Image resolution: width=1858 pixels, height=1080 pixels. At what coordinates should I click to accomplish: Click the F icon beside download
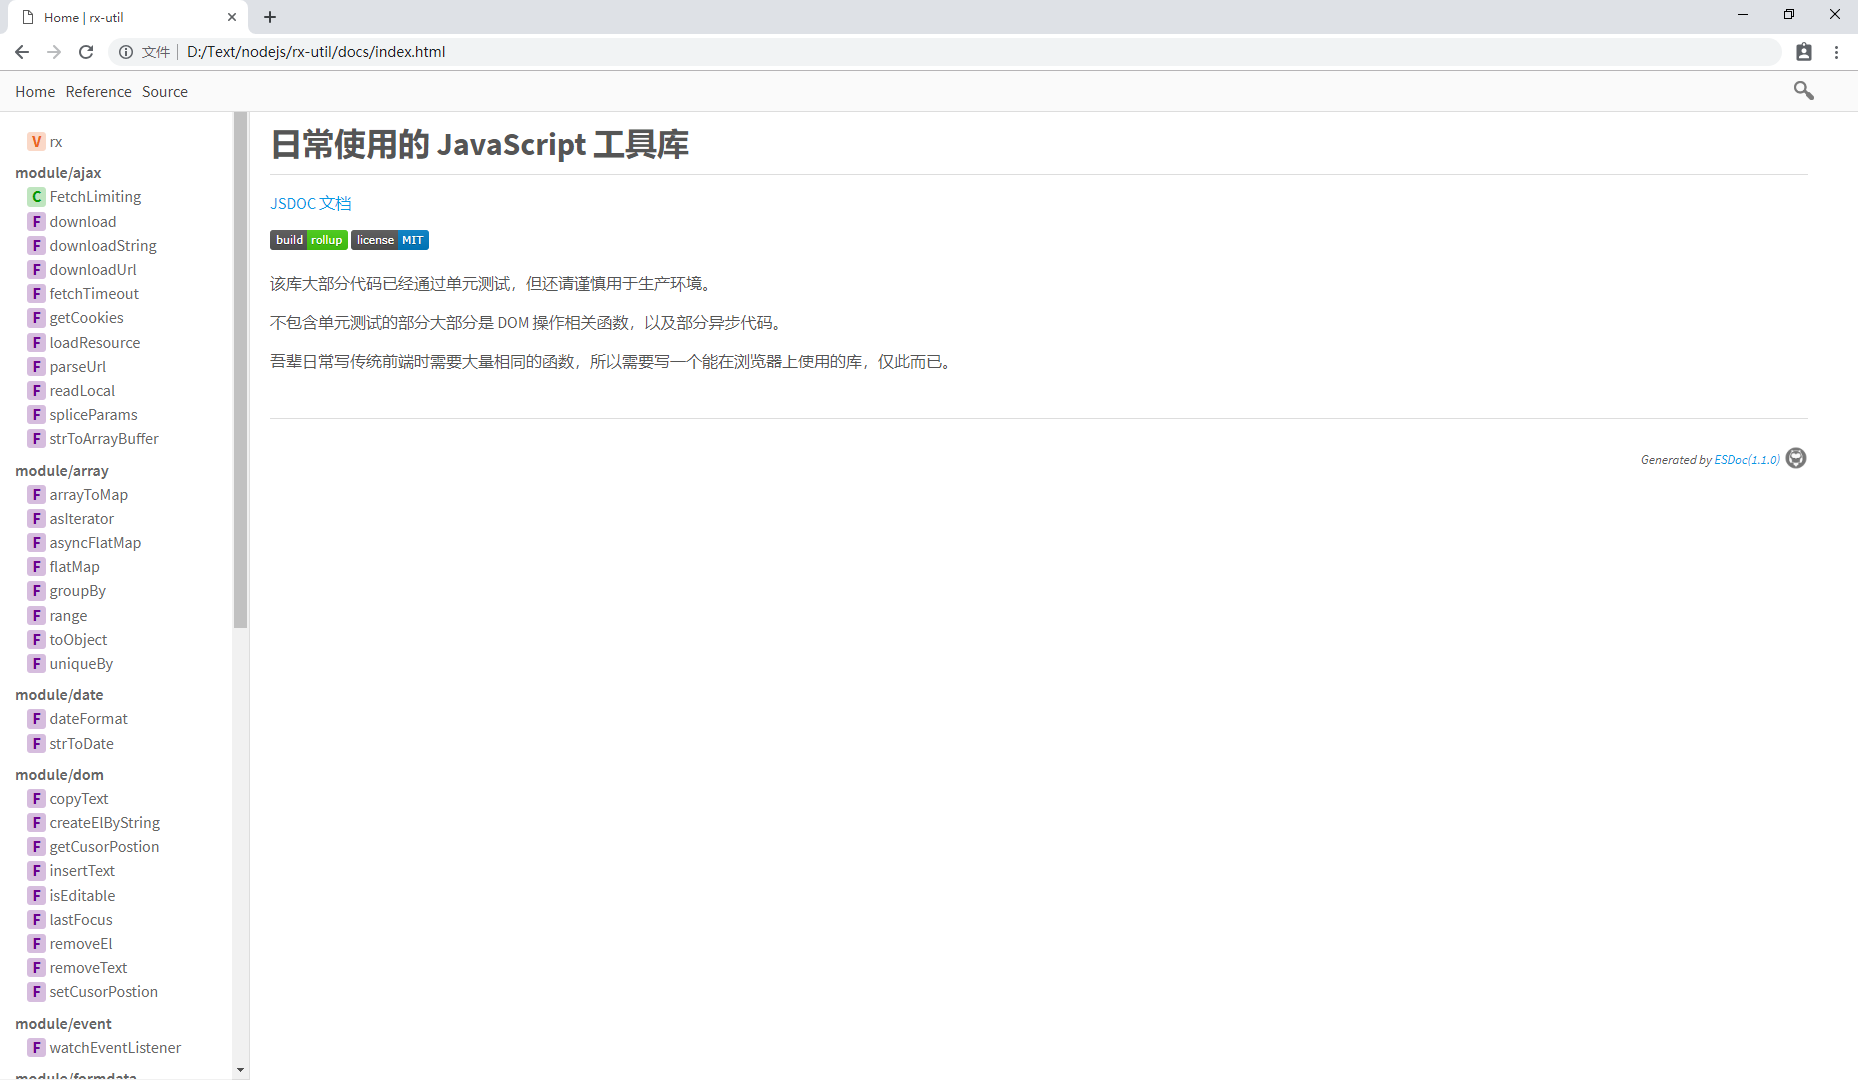point(36,222)
